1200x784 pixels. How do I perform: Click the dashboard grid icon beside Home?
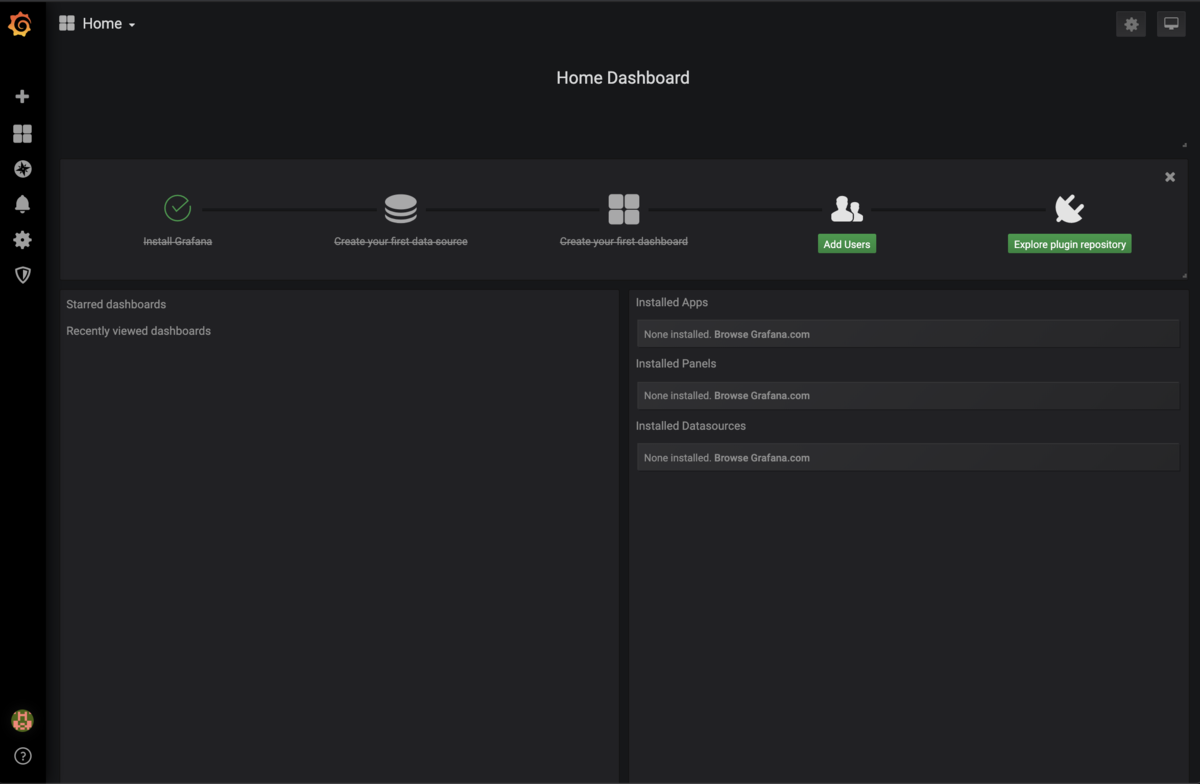click(67, 24)
